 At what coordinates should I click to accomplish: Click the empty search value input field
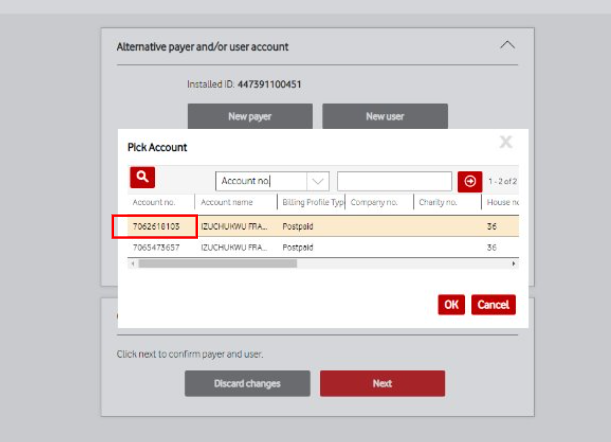click(394, 181)
